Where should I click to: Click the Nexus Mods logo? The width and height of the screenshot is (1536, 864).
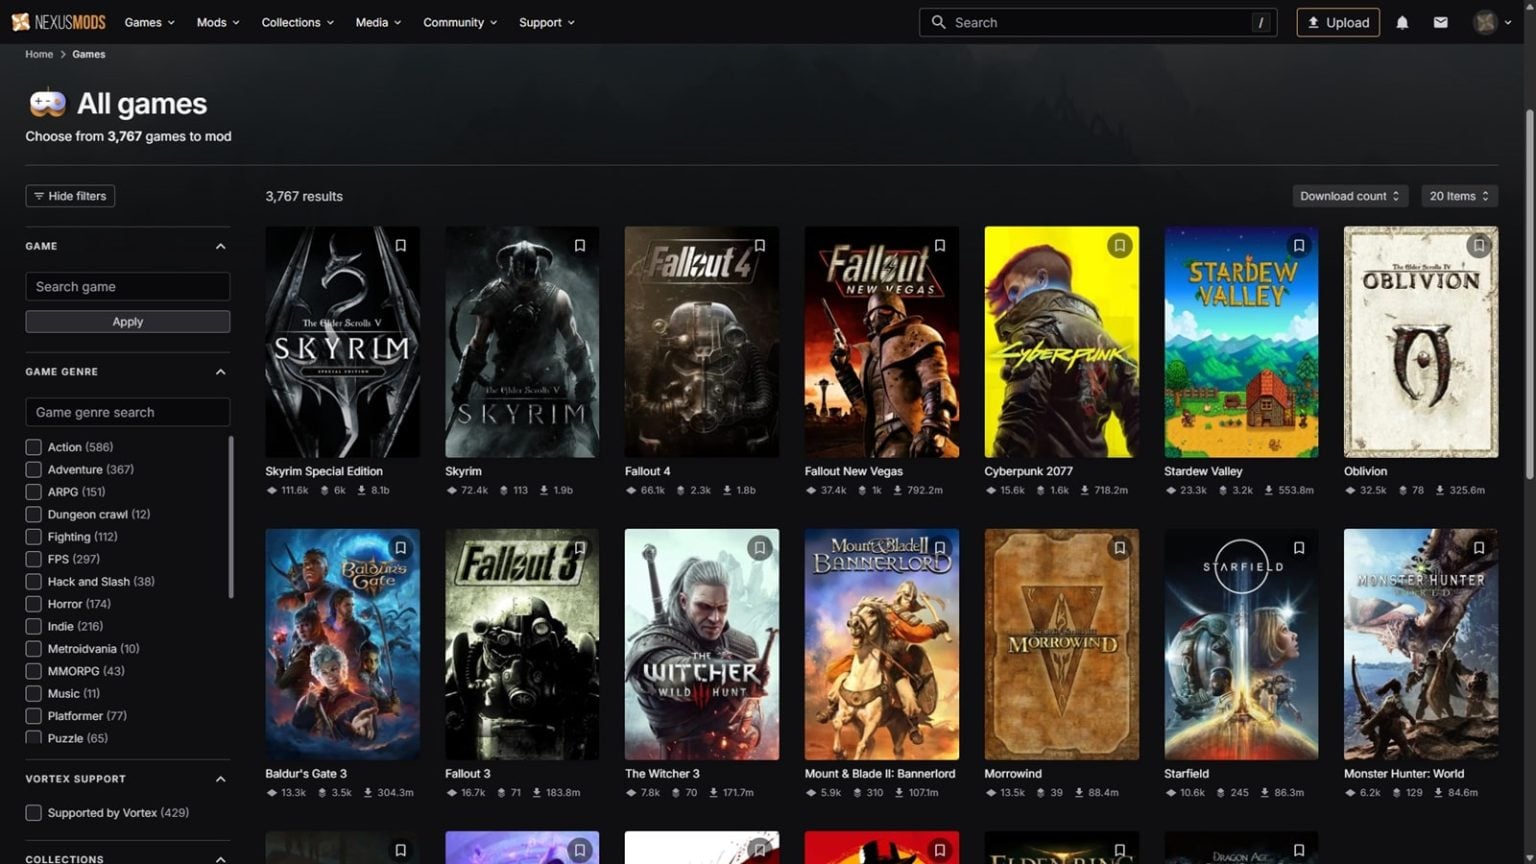(58, 22)
